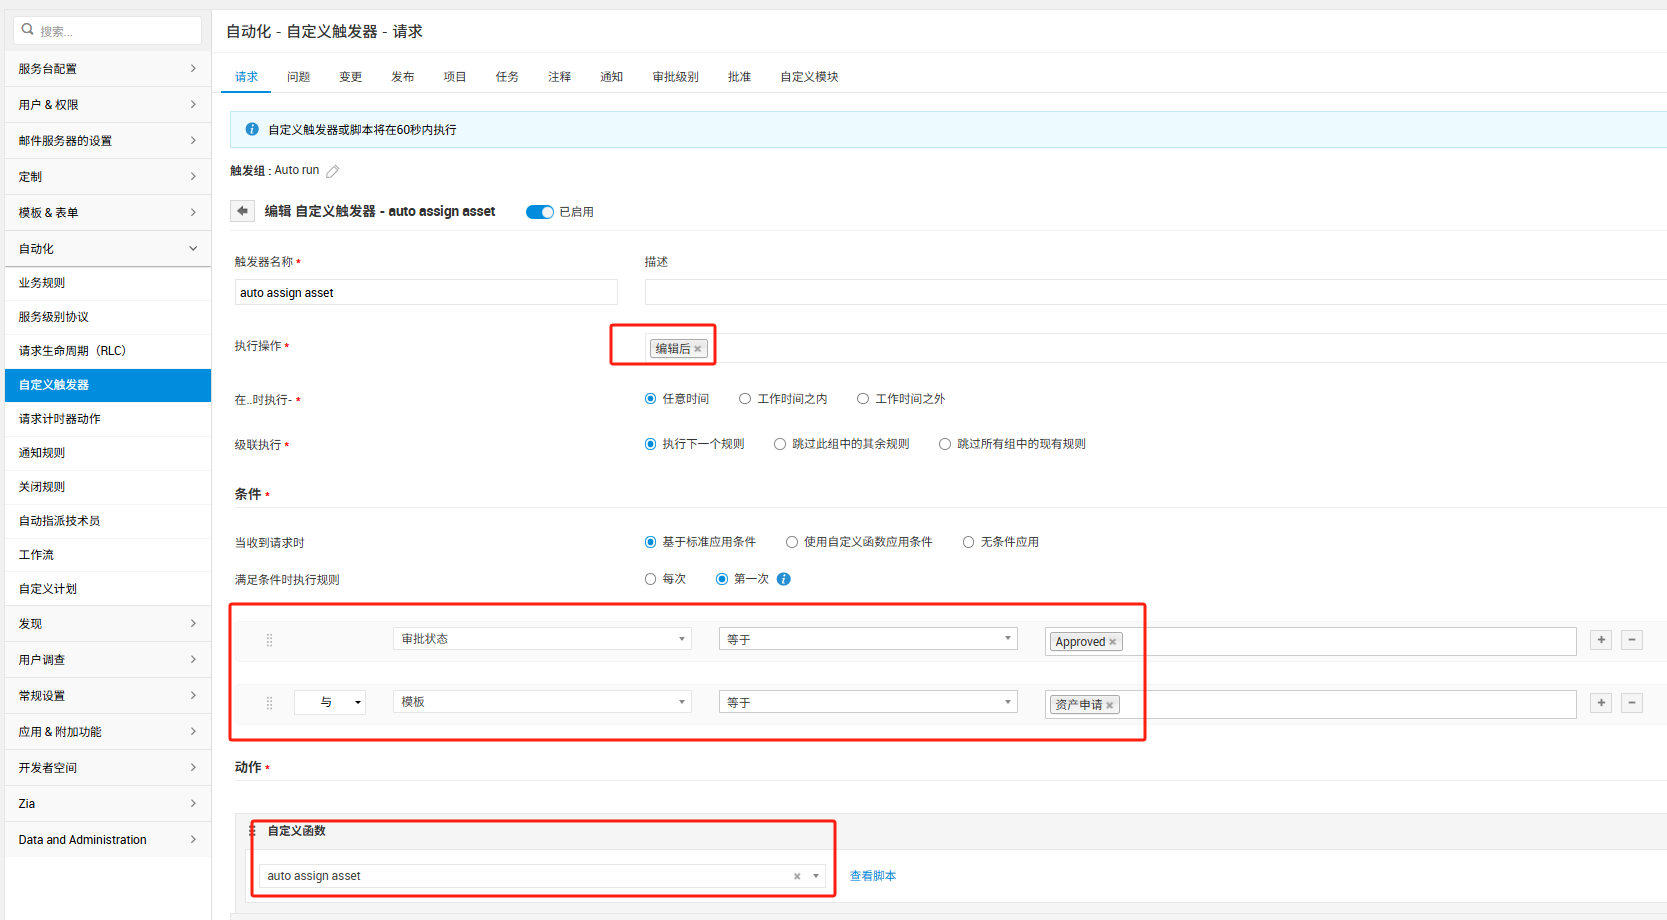This screenshot has width=1667, height=920.
Task: Open the 自定义模块 tab
Action: click(x=809, y=77)
